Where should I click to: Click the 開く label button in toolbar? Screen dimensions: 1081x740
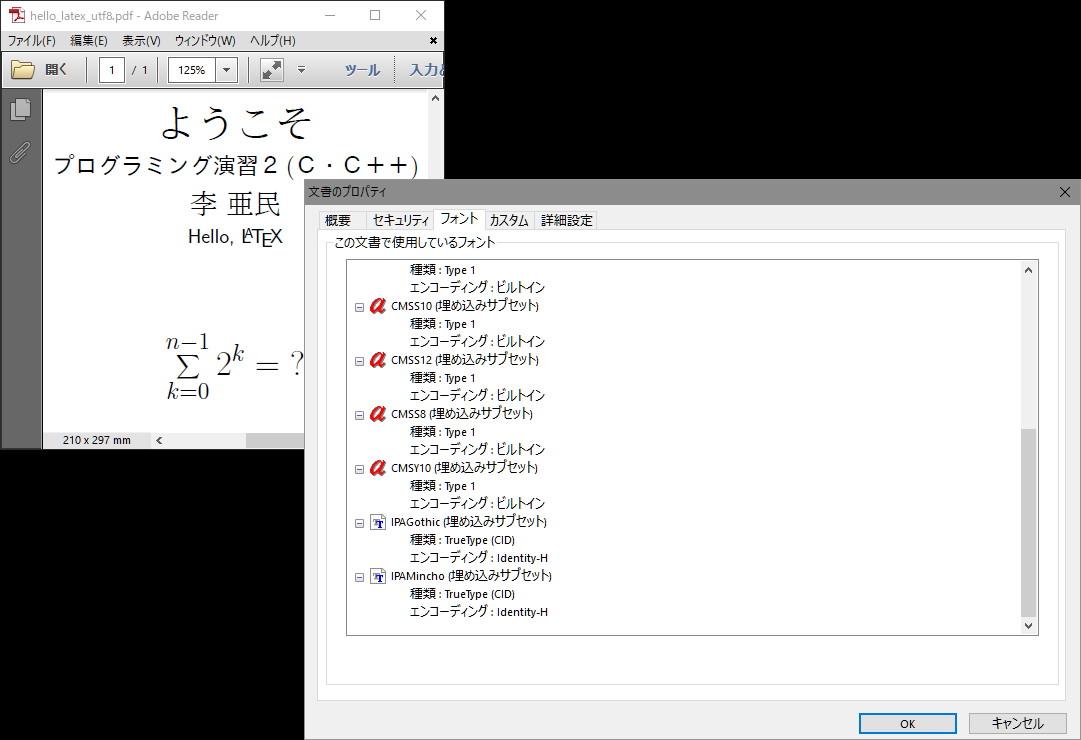tap(56, 70)
